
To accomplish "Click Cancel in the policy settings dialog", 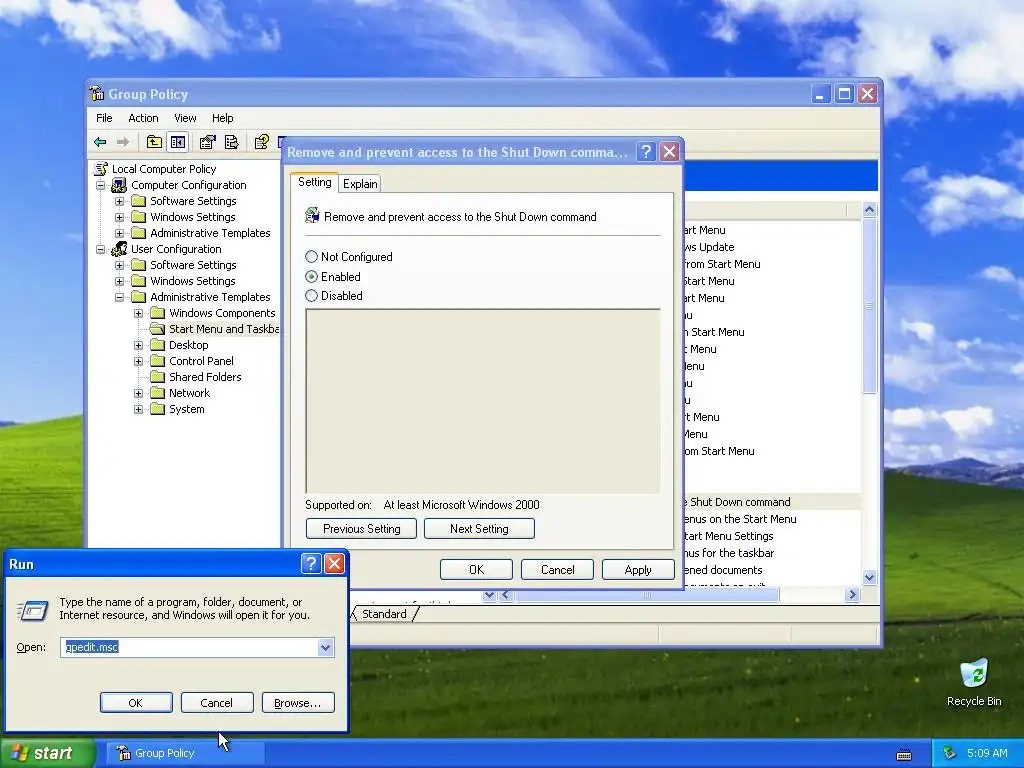I will 557,569.
